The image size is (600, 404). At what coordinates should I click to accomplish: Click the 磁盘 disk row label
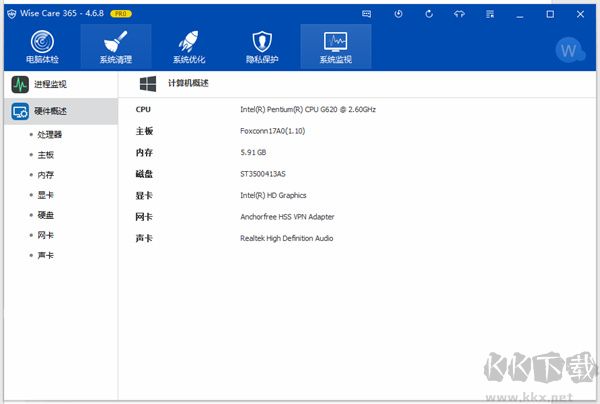tap(144, 174)
